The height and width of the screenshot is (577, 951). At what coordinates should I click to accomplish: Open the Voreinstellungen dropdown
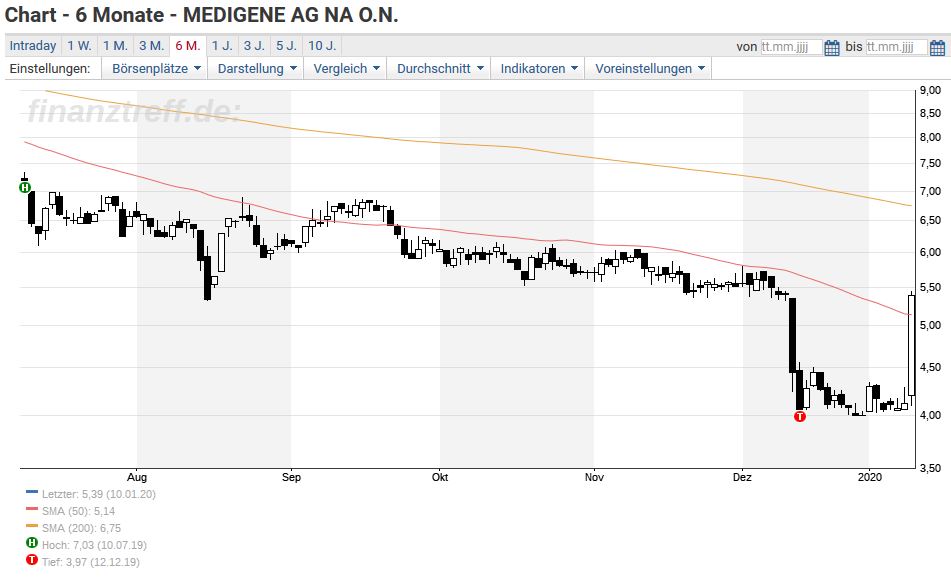point(649,69)
